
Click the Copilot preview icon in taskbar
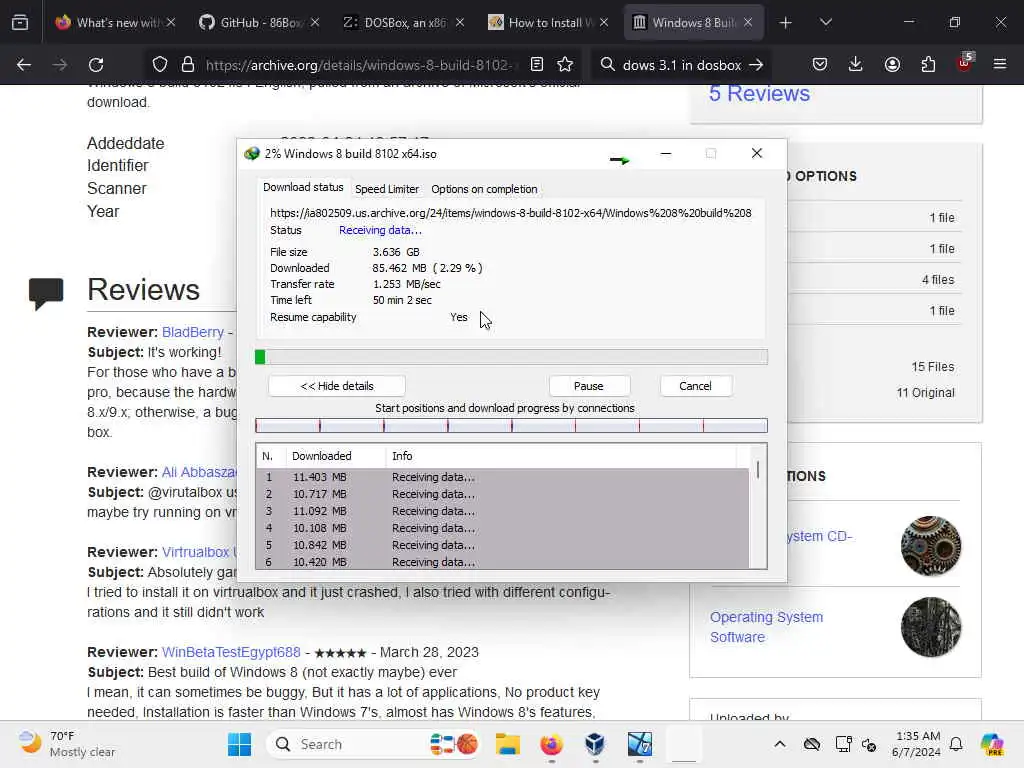(x=992, y=744)
